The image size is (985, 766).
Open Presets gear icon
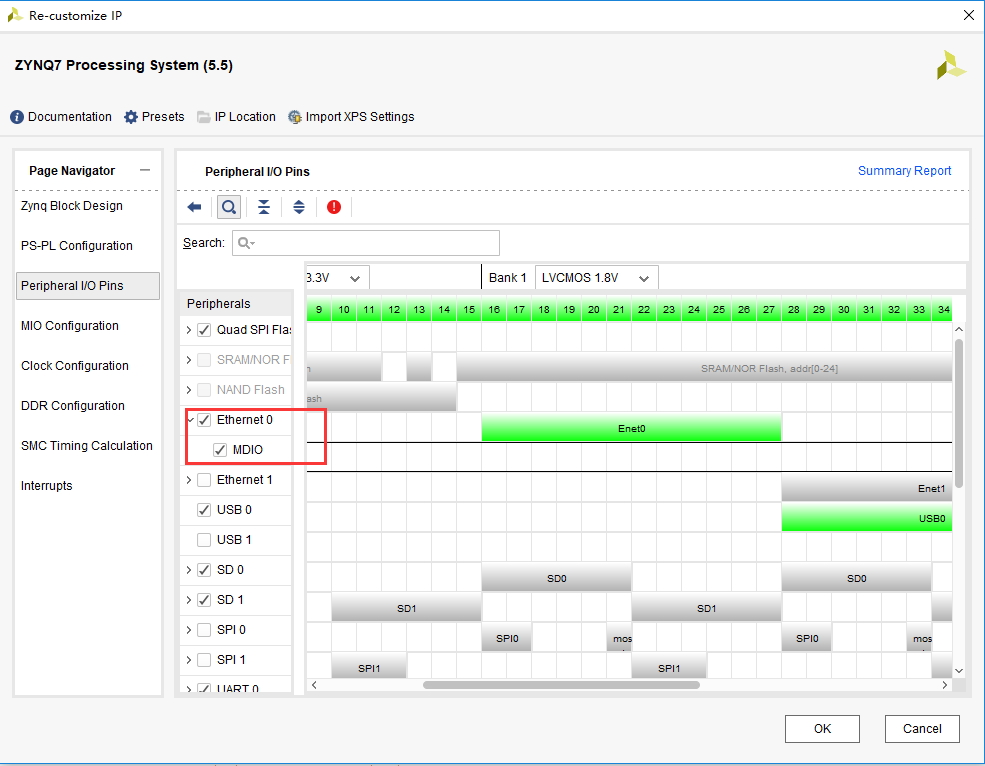pyautogui.click(x=131, y=117)
